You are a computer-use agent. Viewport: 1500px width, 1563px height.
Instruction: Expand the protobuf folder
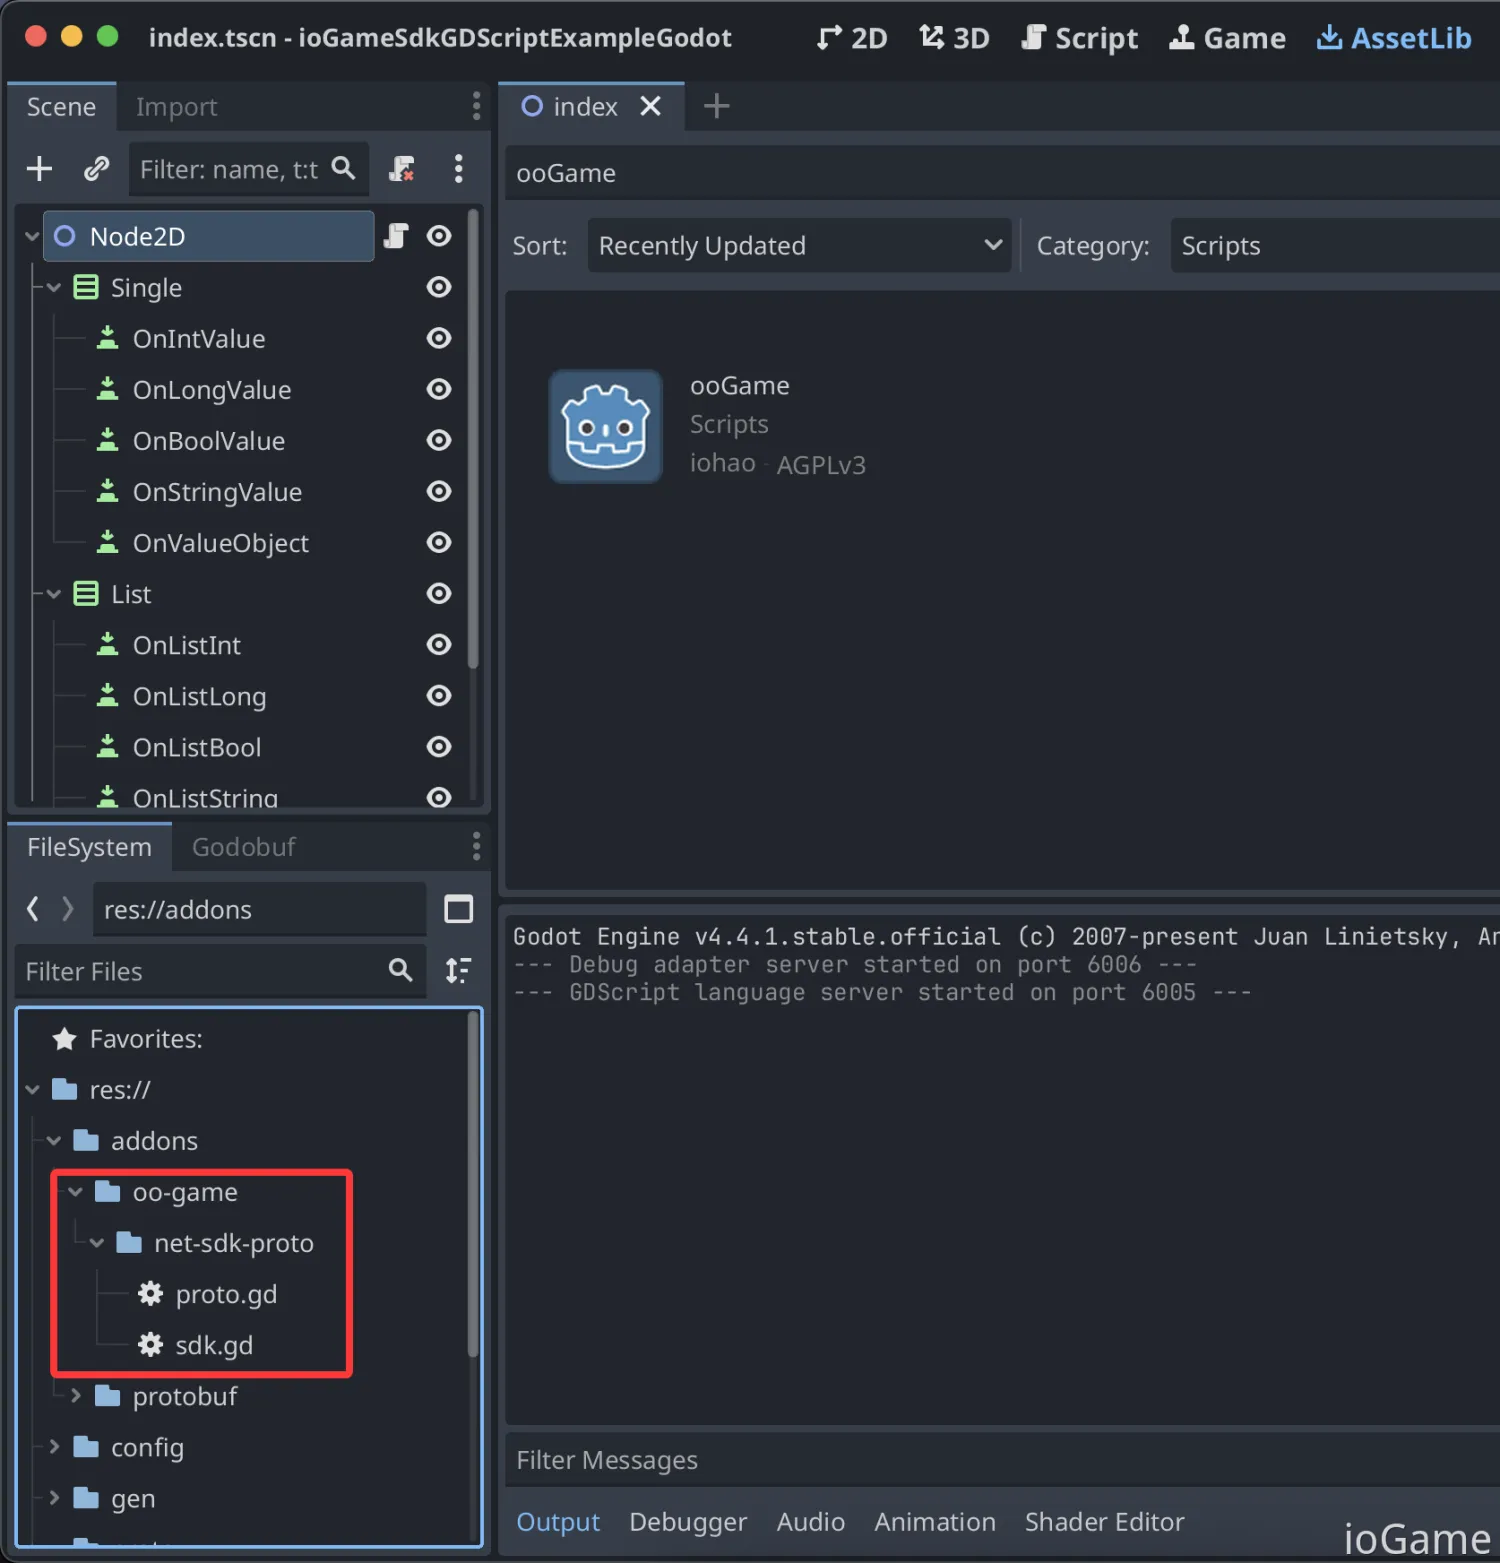(75, 1396)
